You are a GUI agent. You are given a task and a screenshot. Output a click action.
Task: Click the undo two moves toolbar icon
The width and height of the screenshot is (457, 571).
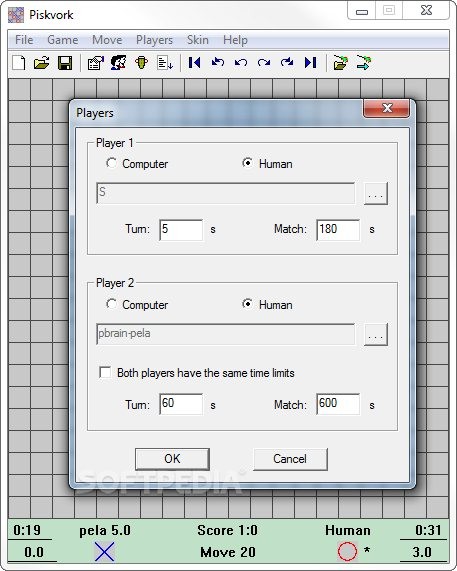(218, 63)
